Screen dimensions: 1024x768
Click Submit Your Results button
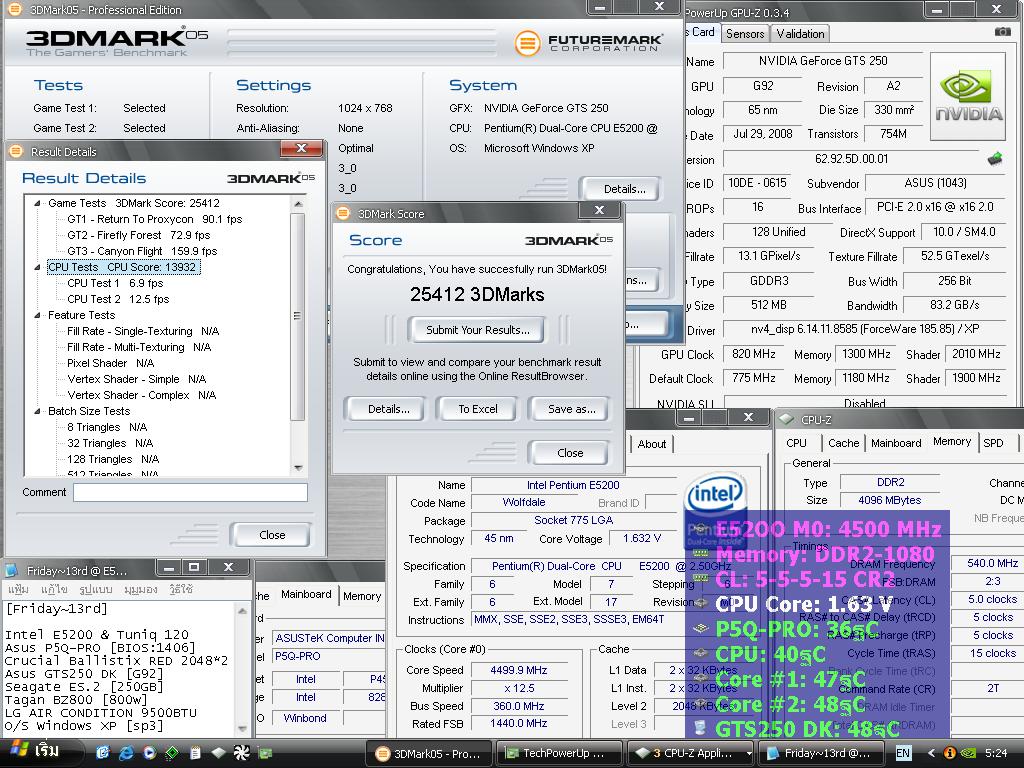tap(477, 330)
